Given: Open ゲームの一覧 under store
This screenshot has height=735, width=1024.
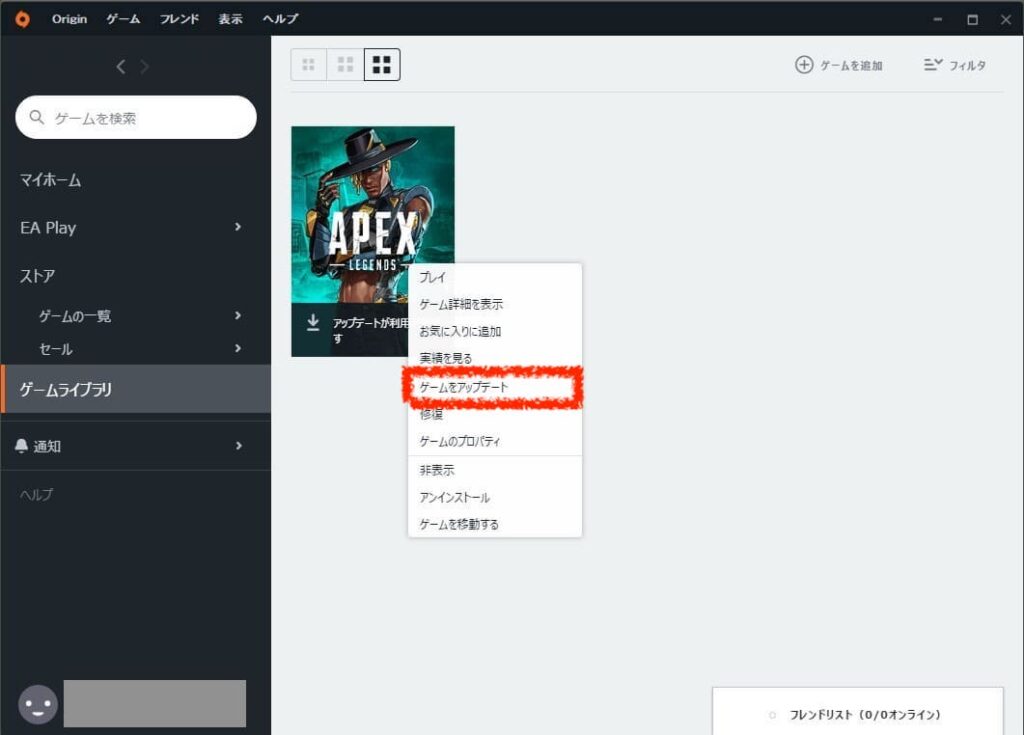Looking at the screenshot, I should point(74,316).
